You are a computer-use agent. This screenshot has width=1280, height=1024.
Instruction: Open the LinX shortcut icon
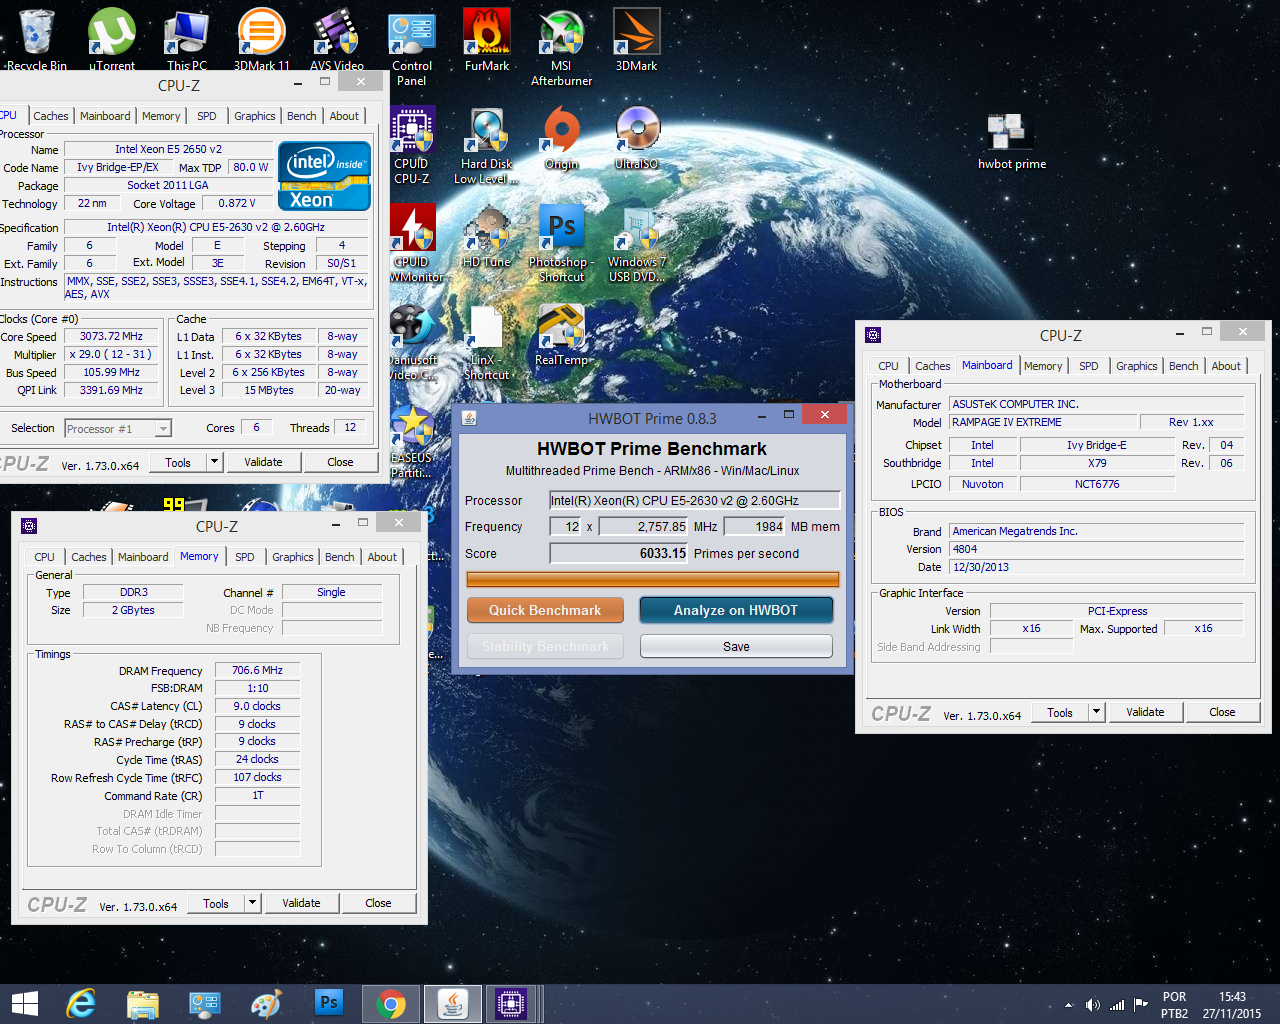(487, 341)
